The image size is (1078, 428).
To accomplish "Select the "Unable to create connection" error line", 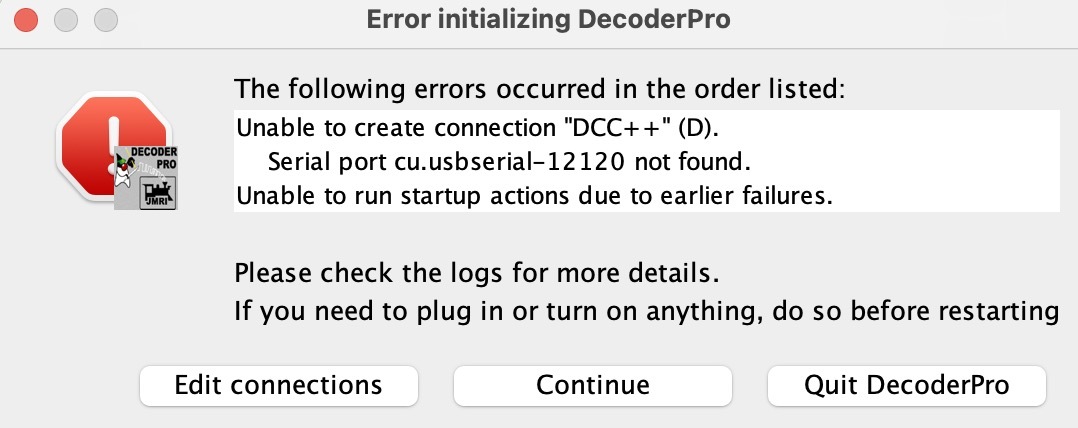I will (x=481, y=128).
